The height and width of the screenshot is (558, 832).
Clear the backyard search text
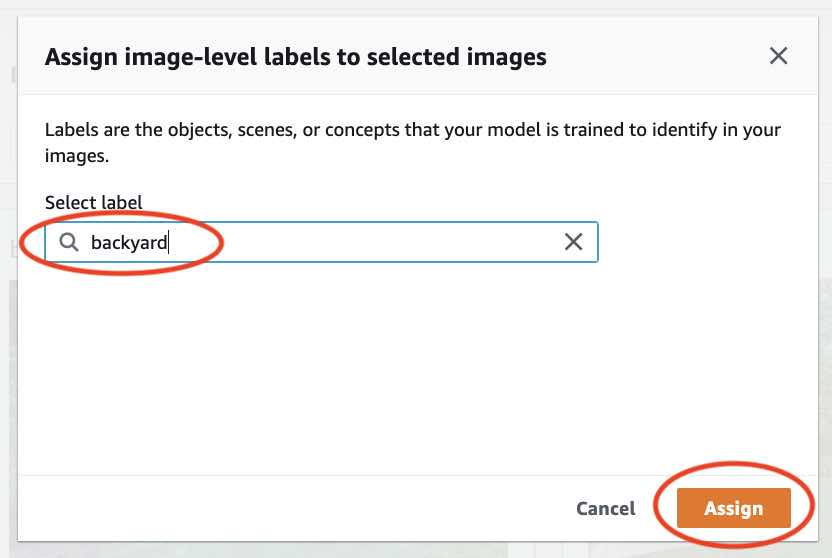click(x=574, y=242)
